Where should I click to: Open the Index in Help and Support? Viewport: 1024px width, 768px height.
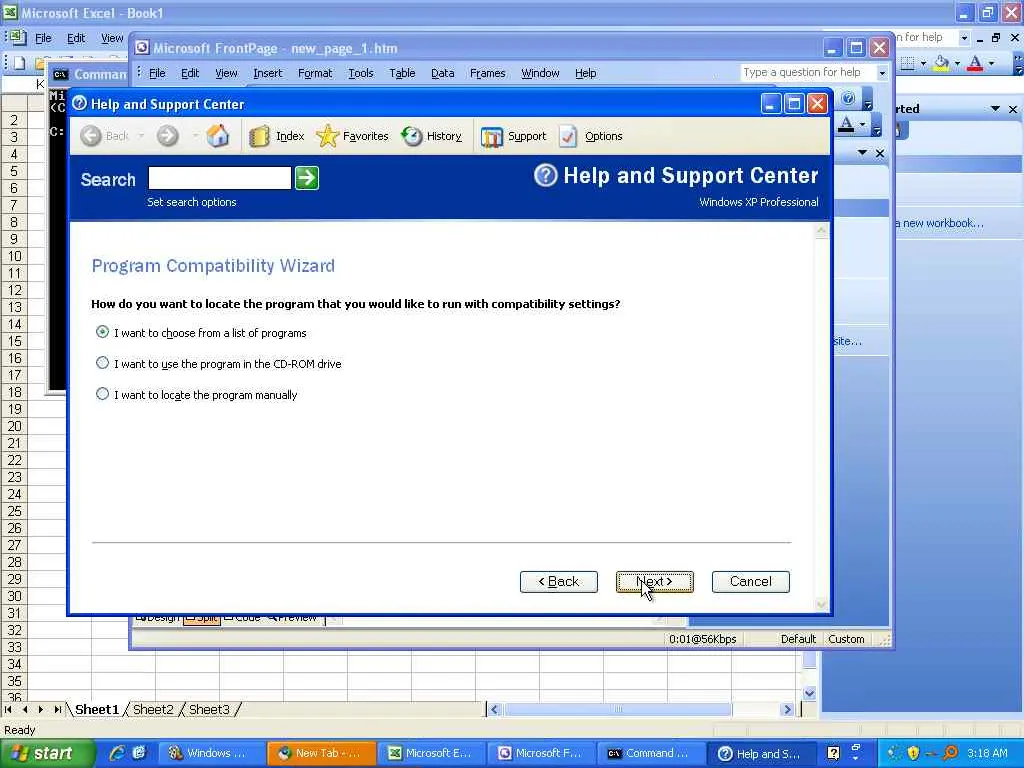277,136
